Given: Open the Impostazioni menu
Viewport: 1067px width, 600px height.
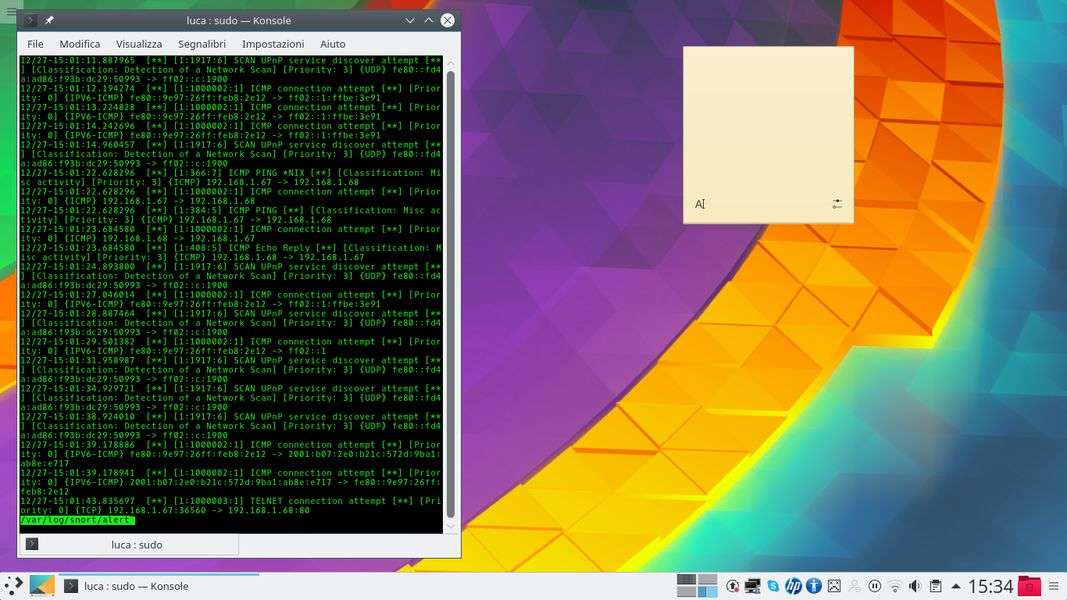Looking at the screenshot, I should [x=273, y=44].
